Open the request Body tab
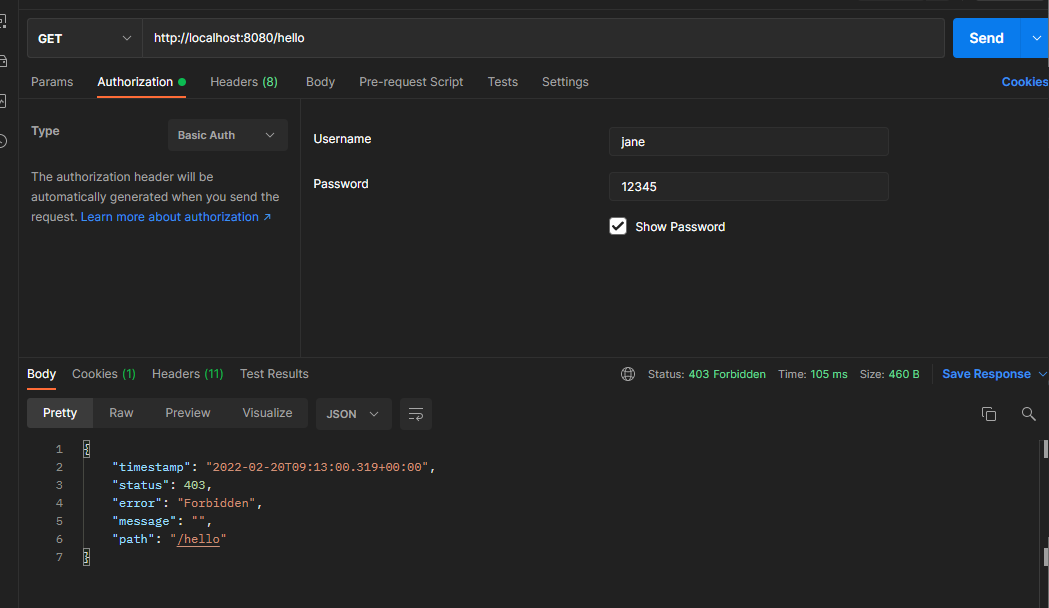The height and width of the screenshot is (608, 1049). tap(320, 82)
